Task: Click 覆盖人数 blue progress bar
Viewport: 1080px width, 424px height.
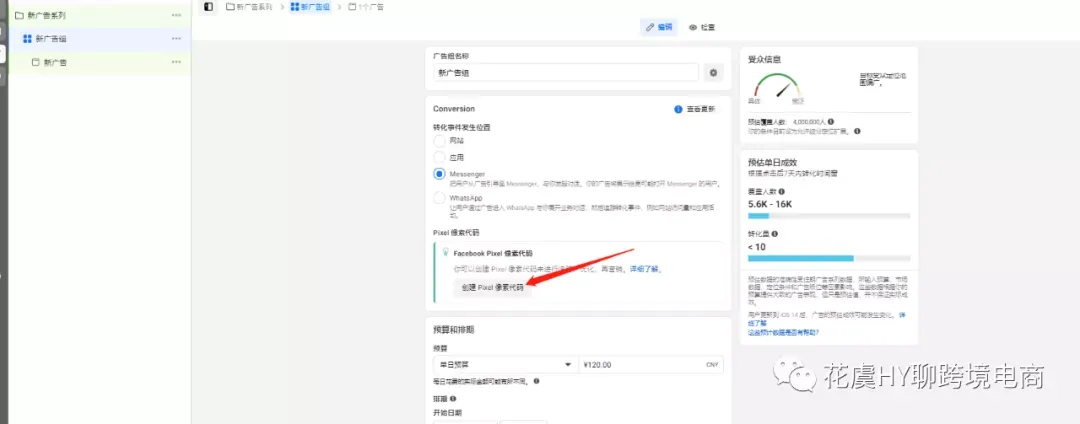Action: coord(758,216)
